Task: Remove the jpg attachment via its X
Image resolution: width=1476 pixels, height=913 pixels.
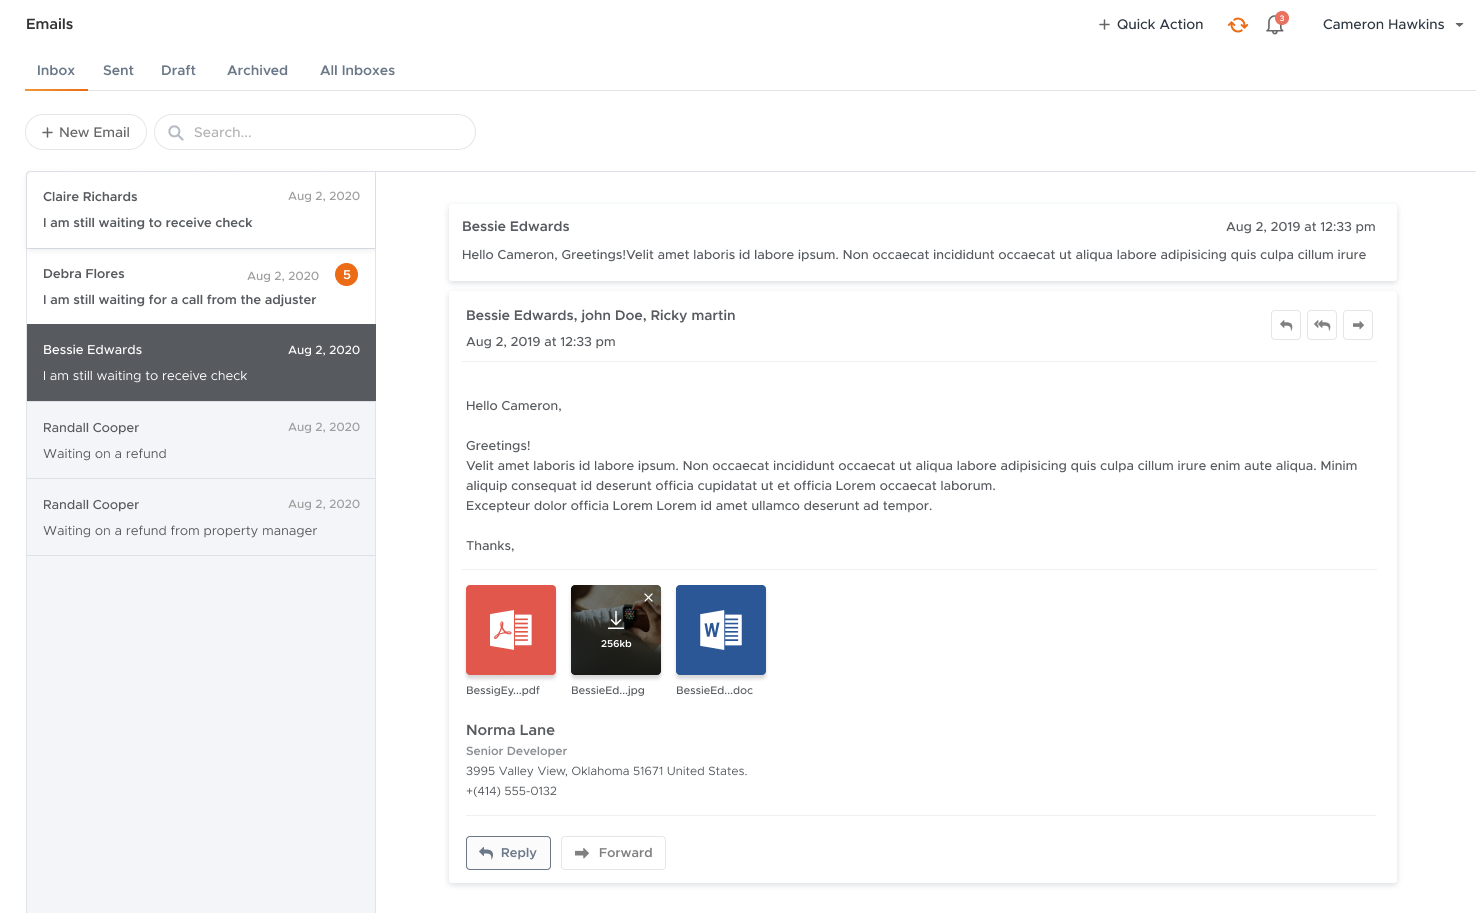Action: pos(648,597)
